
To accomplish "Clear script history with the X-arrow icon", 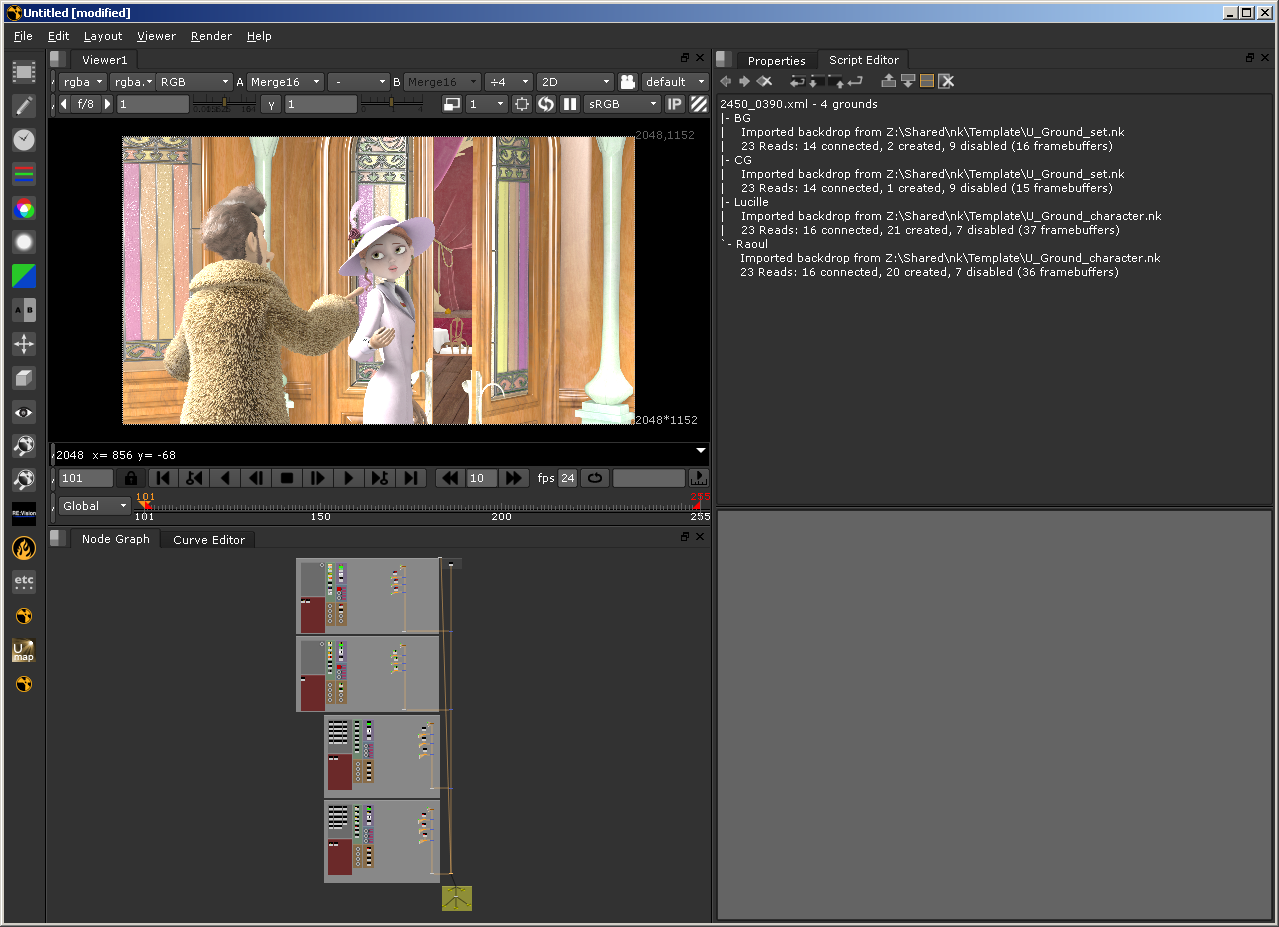I will (x=765, y=81).
